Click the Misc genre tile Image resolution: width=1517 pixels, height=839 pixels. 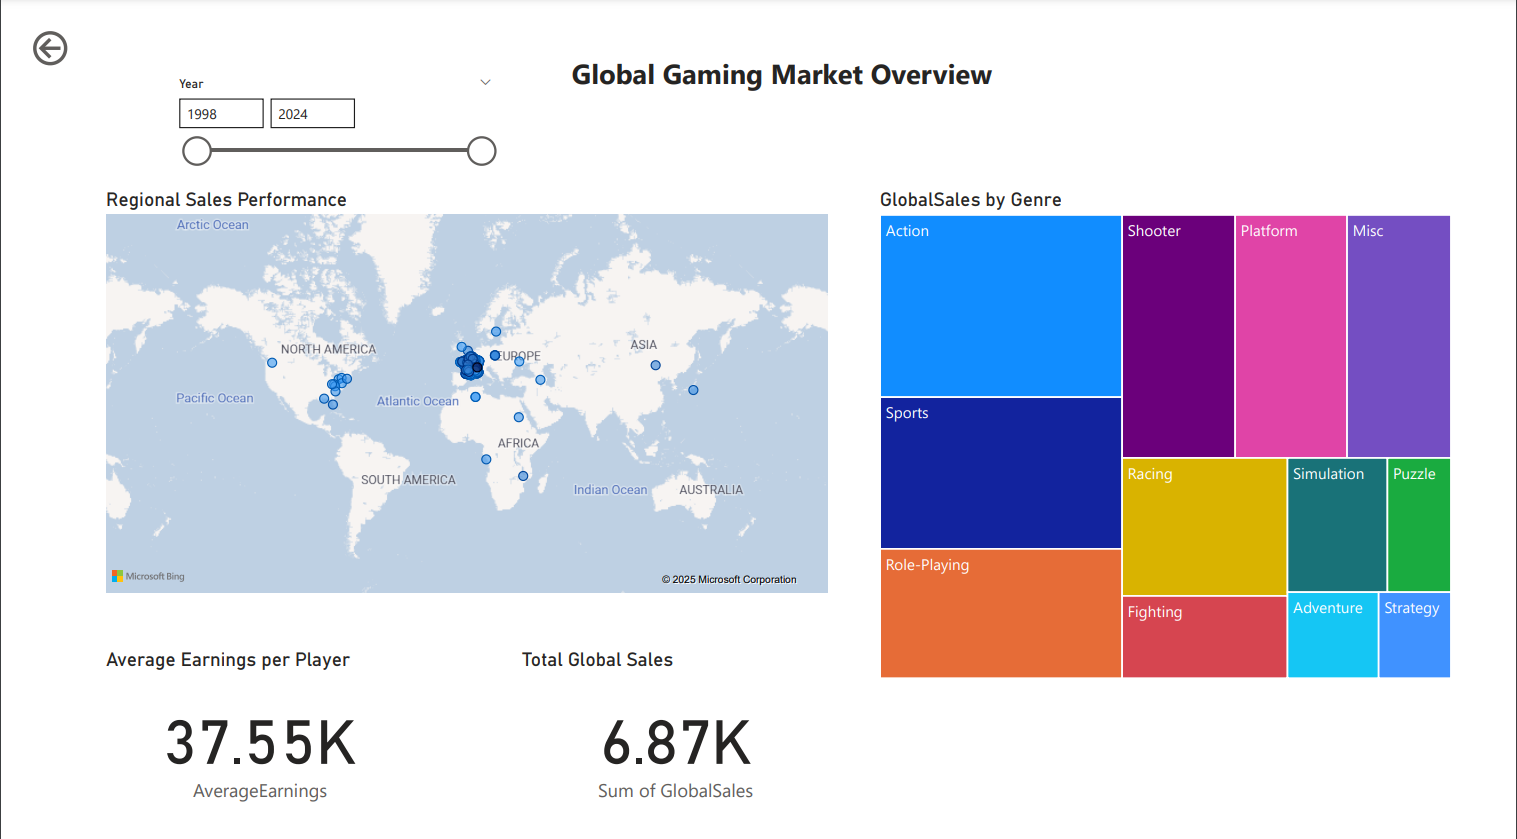pos(1398,337)
